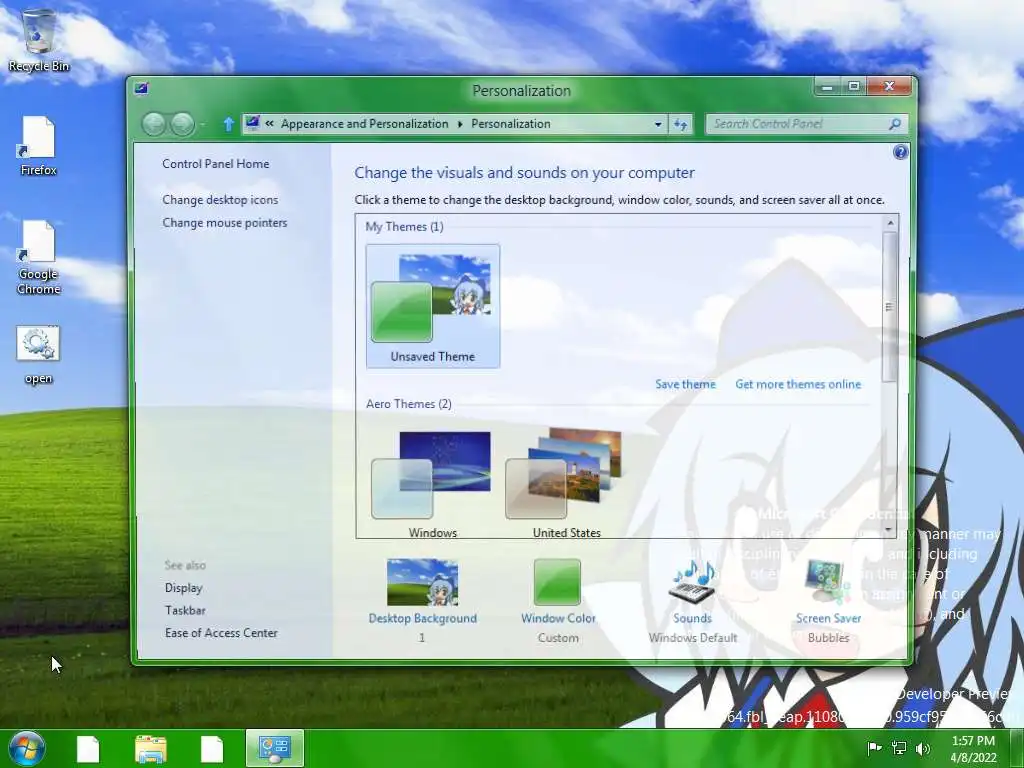
Task: Click 'Custom' under Window Color
Action: tap(558, 637)
